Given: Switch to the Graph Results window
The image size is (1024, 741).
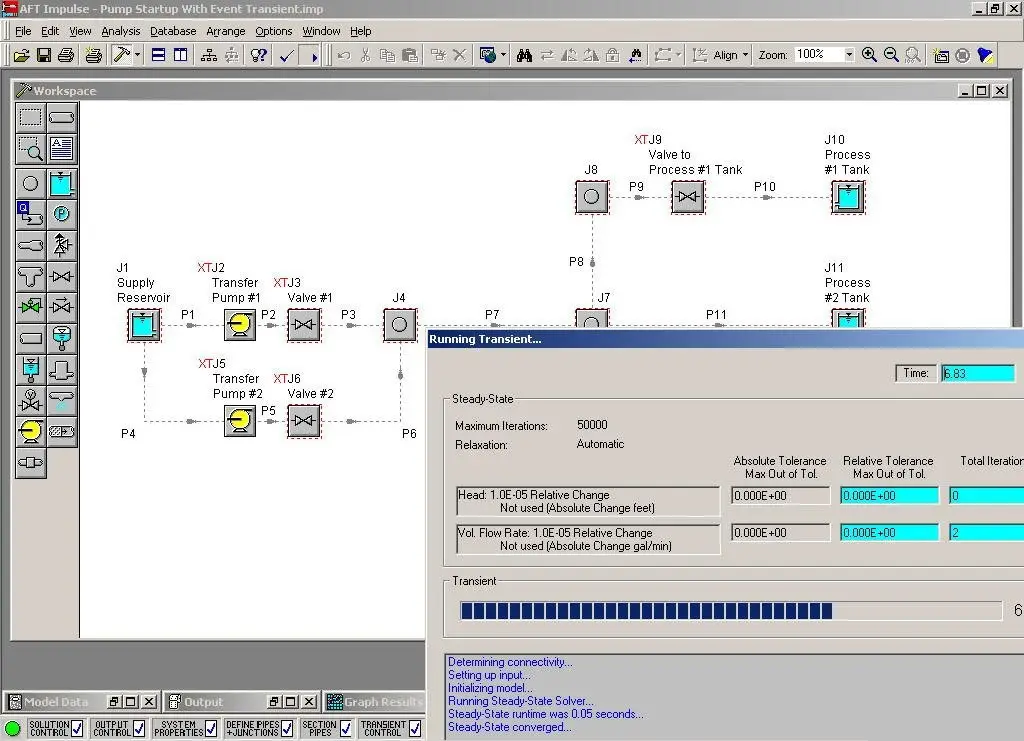Looking at the screenshot, I should [376, 702].
